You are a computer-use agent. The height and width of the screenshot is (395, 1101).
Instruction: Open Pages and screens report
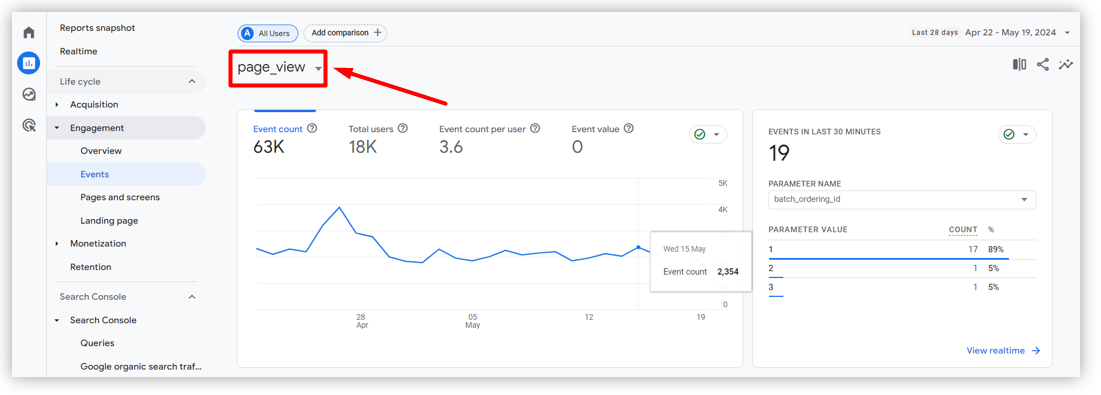click(x=120, y=197)
